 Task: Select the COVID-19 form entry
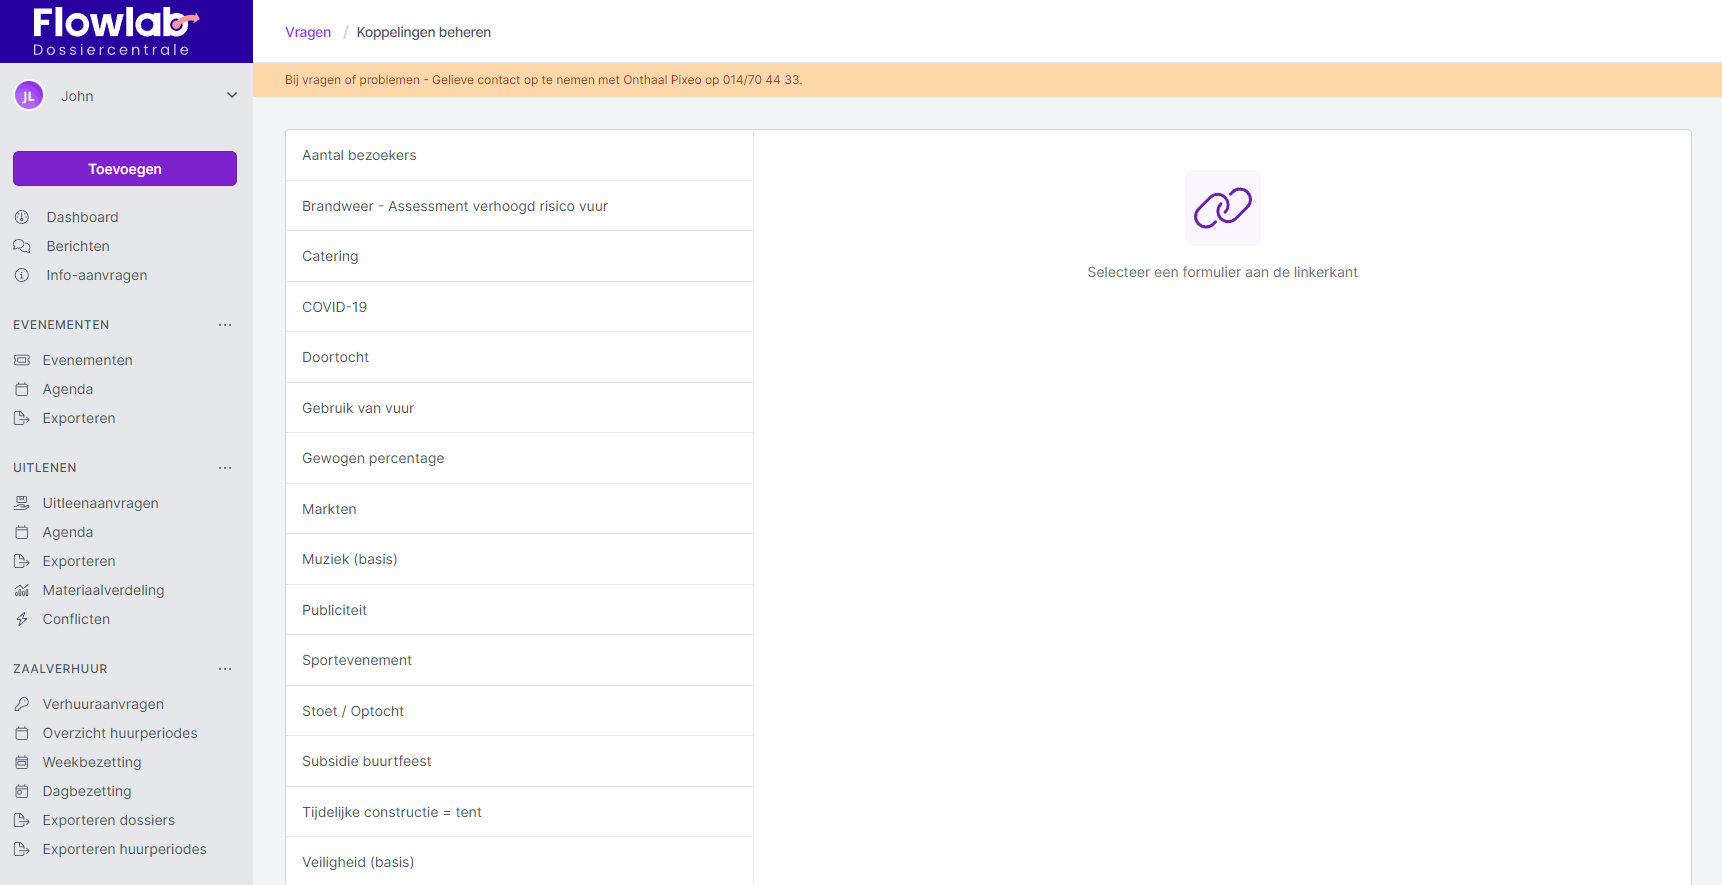[519, 307]
